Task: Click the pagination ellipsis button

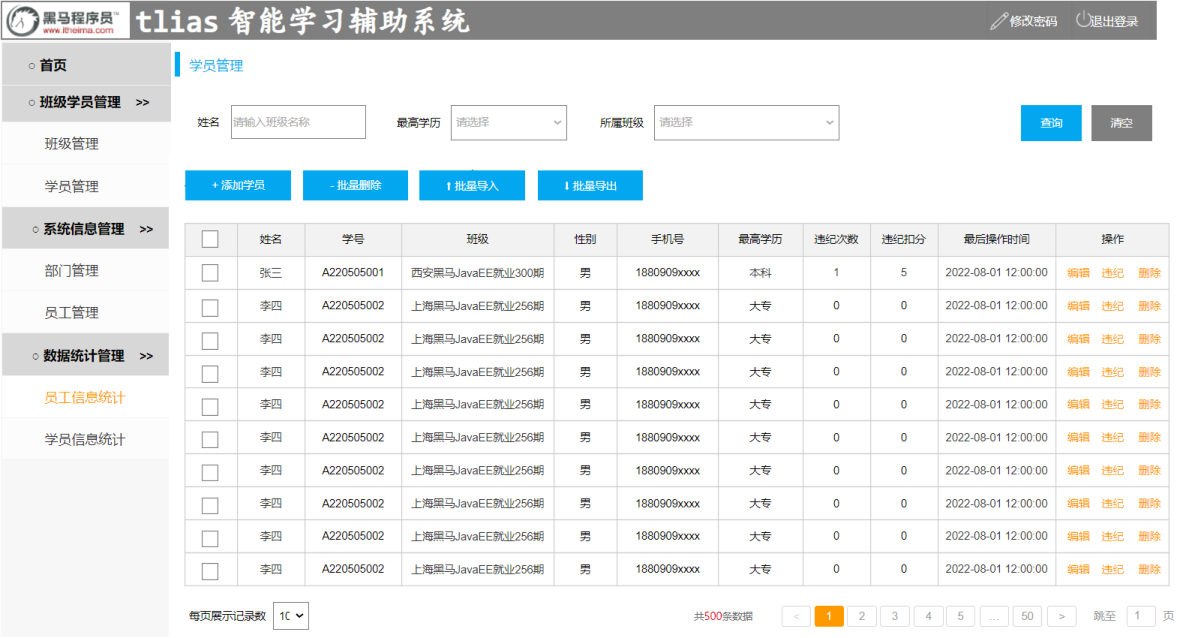Action: [994, 616]
